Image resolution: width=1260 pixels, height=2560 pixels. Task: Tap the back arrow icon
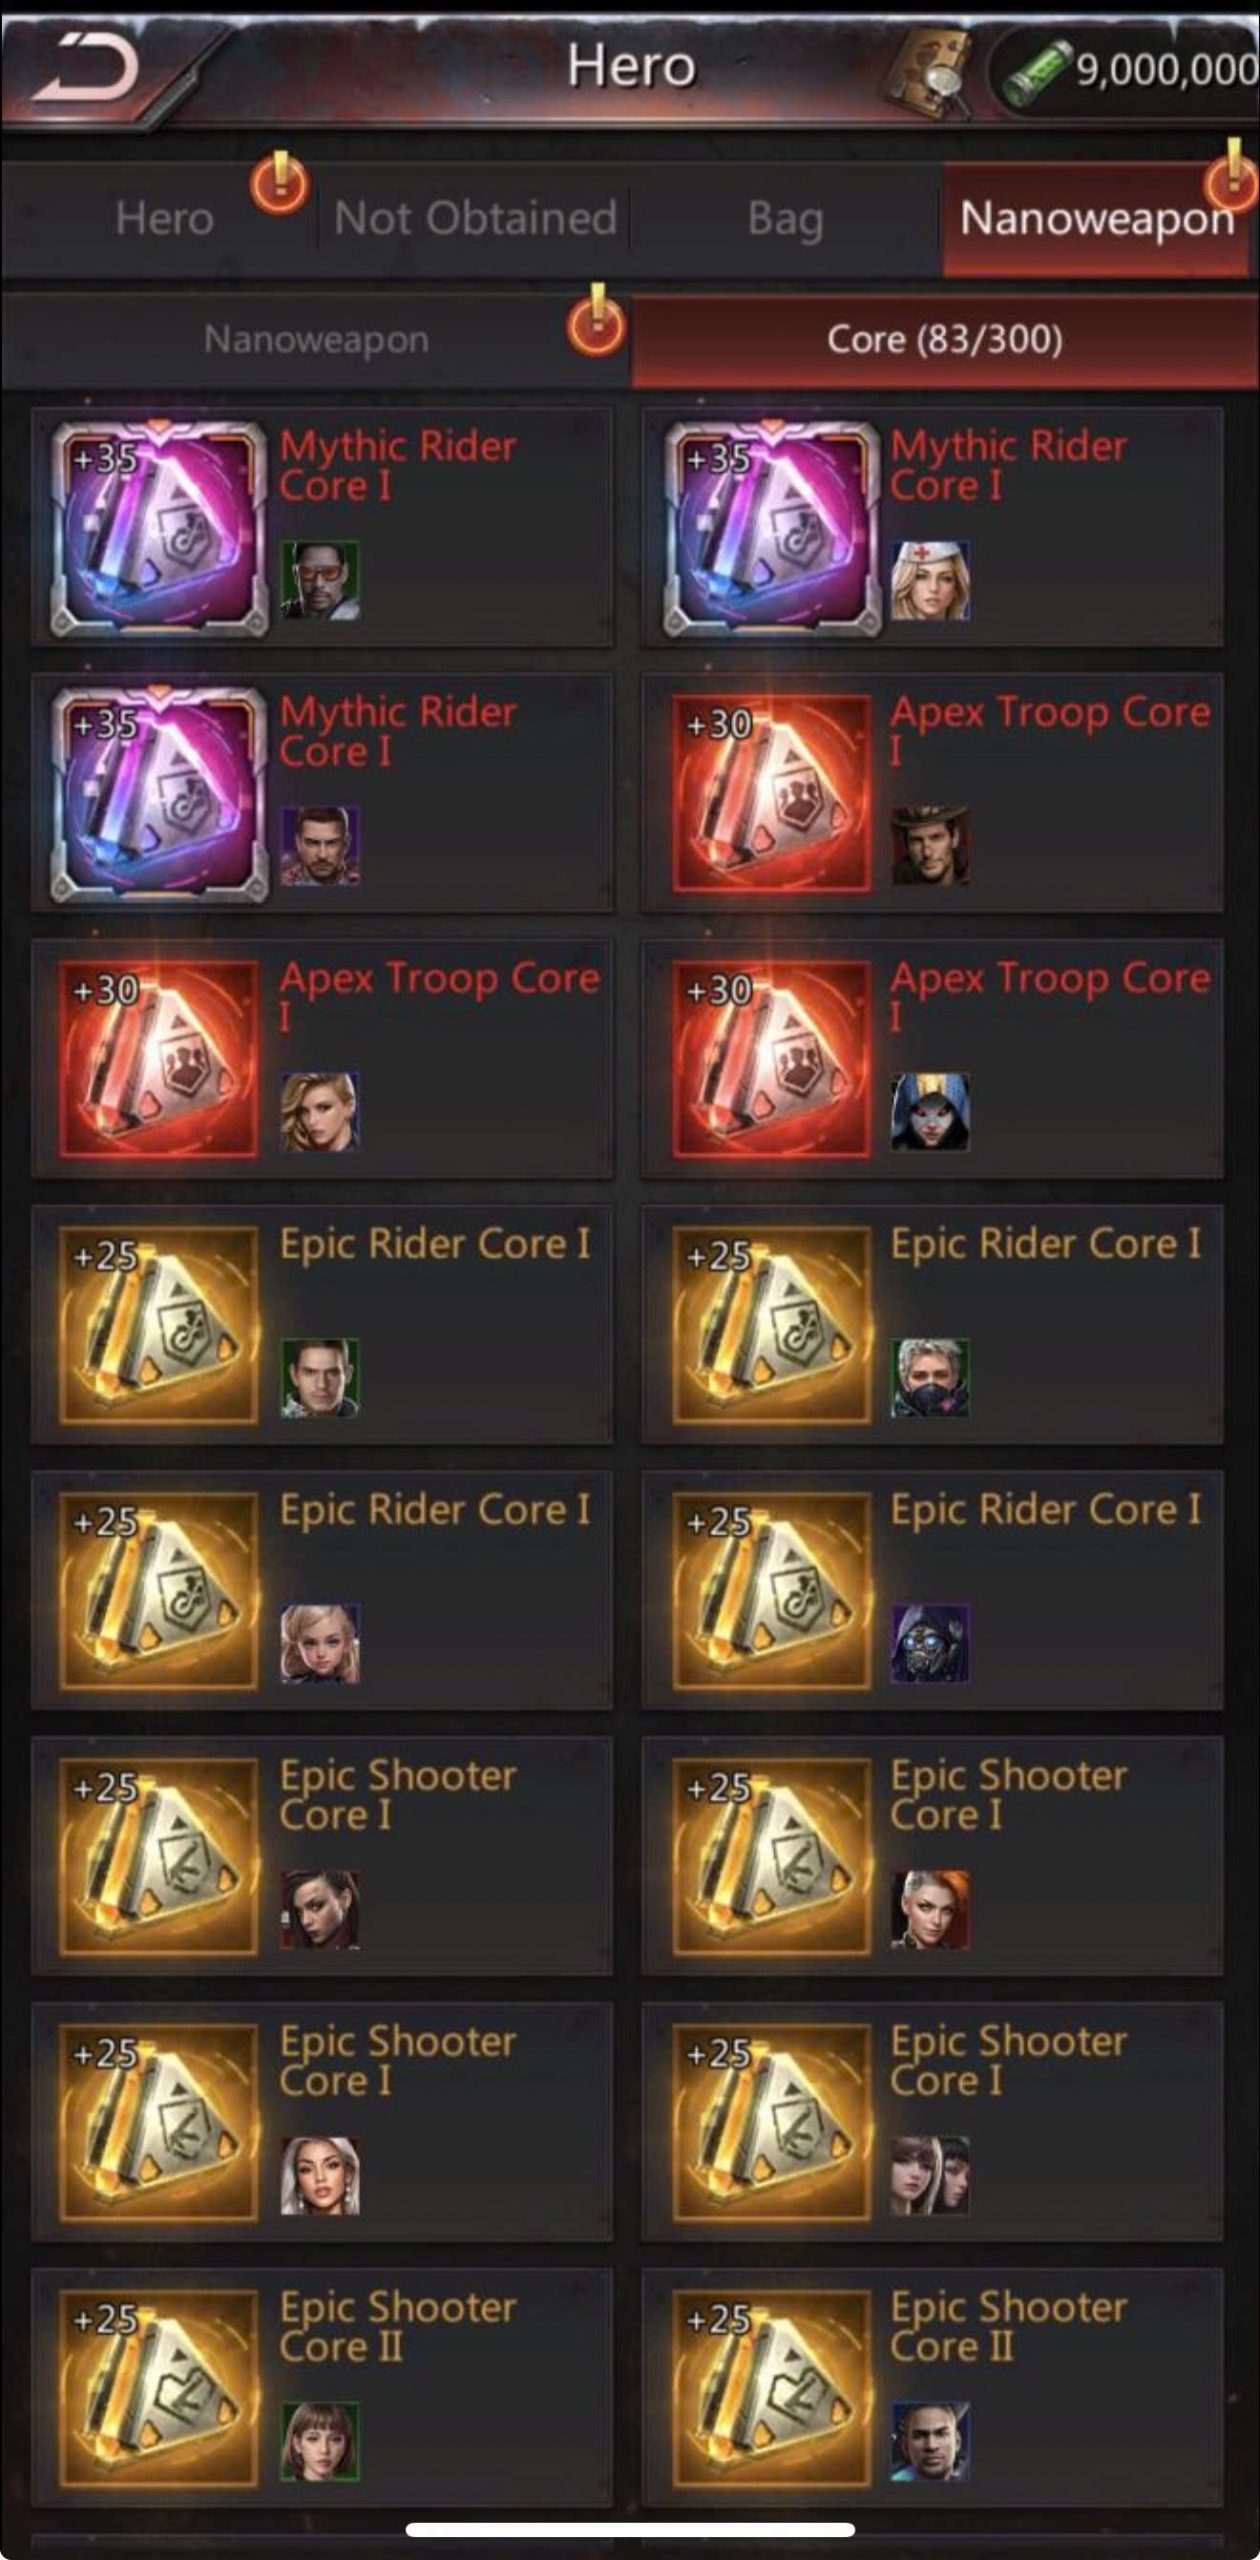85,67
